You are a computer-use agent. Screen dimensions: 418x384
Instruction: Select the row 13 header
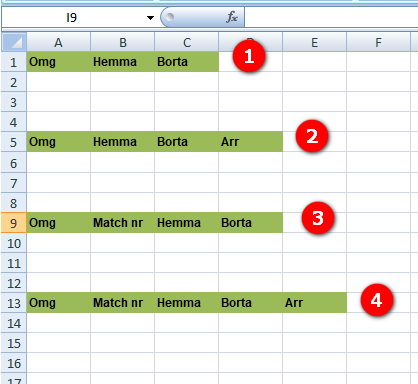point(14,303)
